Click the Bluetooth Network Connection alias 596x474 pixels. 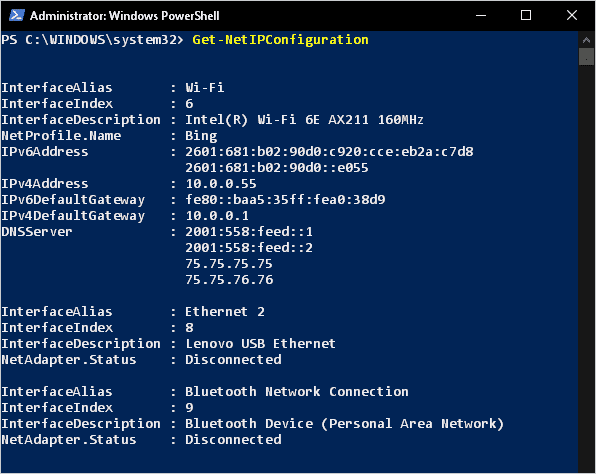[297, 392]
